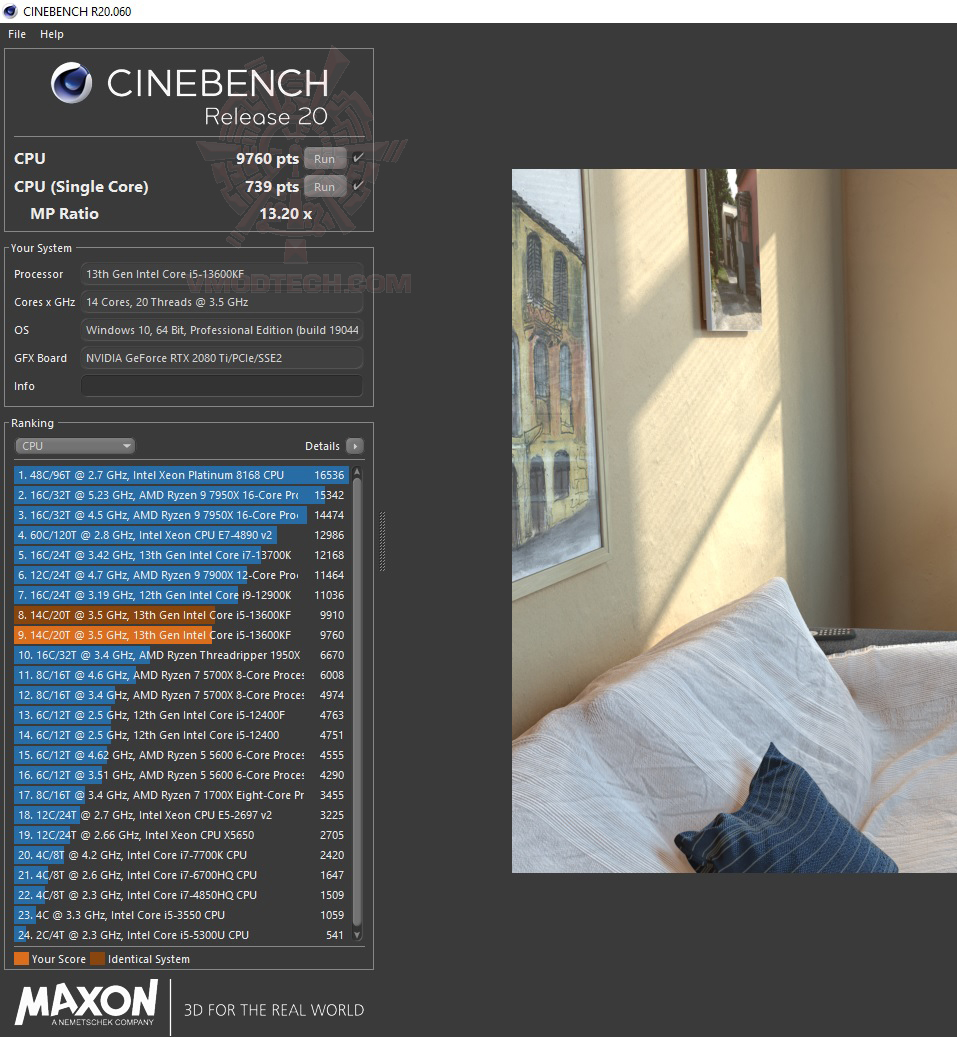Click the 9760 pts CPU score
The width and height of the screenshot is (957, 1037).
267,159
